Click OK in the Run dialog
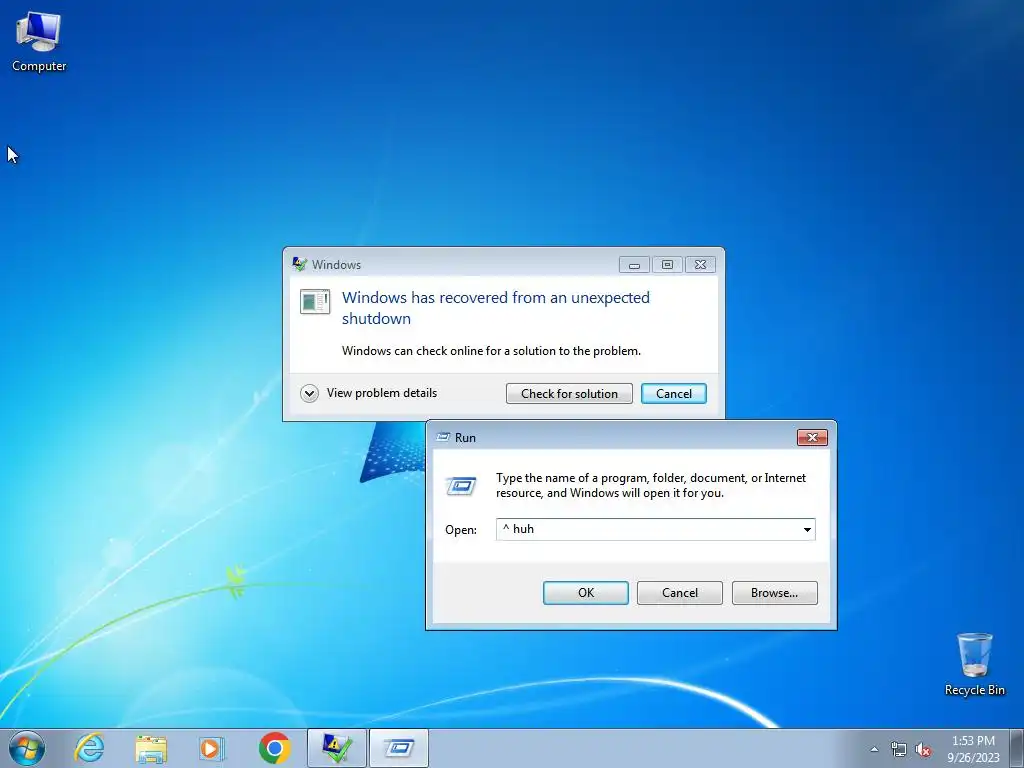Image resolution: width=1024 pixels, height=768 pixels. tap(586, 593)
